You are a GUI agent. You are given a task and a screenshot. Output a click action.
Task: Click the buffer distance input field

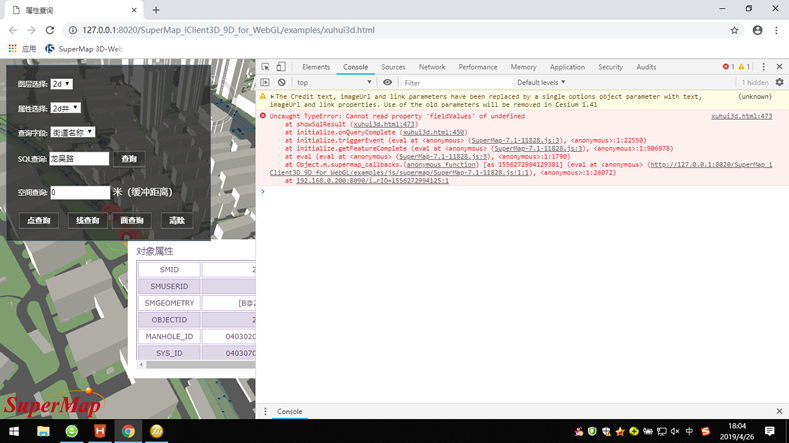coord(80,192)
